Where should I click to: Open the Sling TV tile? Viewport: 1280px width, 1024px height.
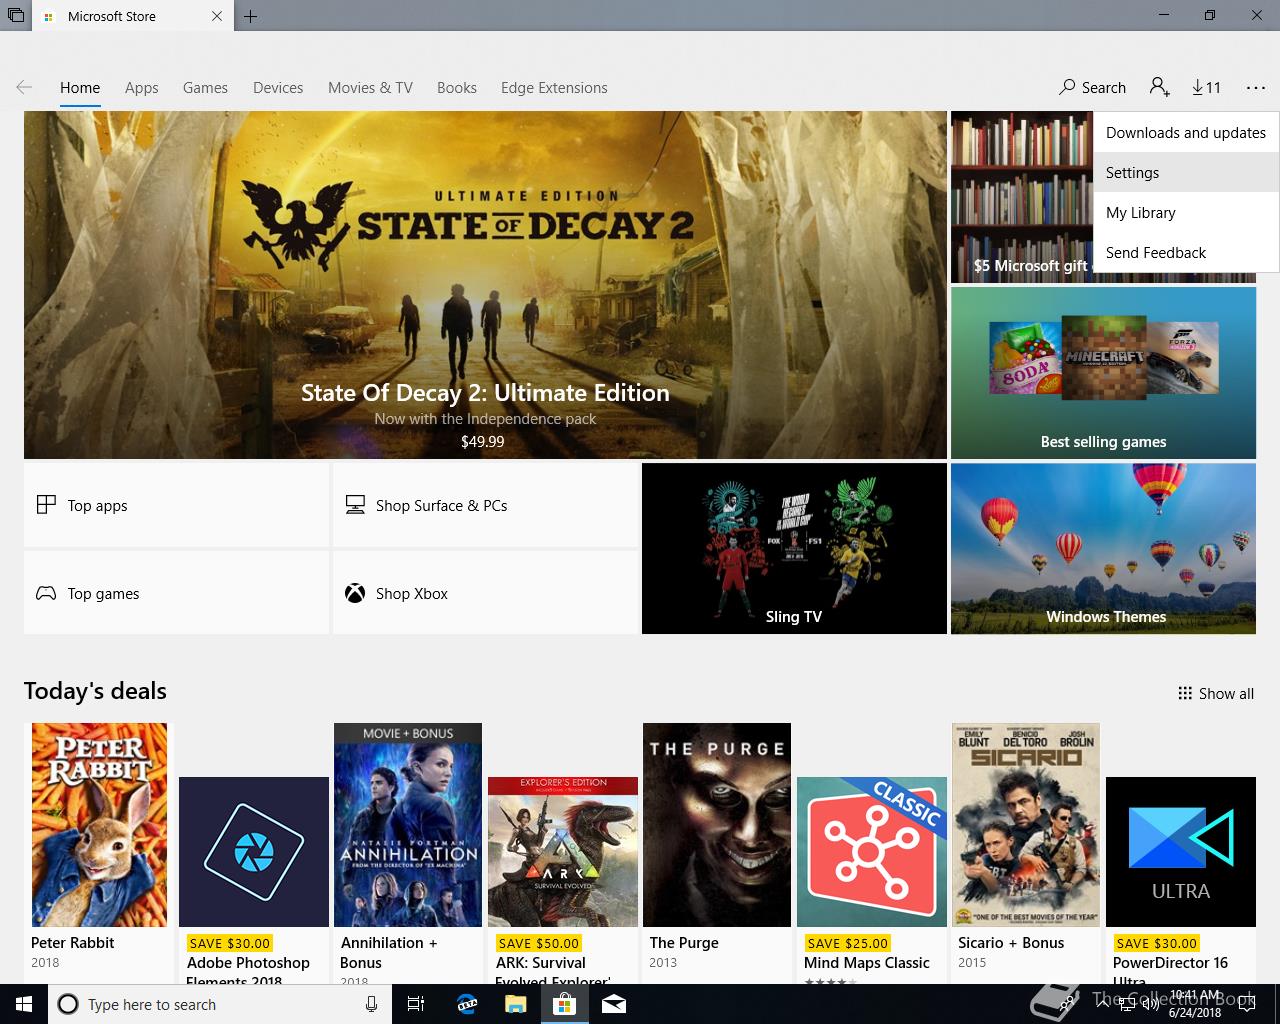tap(794, 548)
